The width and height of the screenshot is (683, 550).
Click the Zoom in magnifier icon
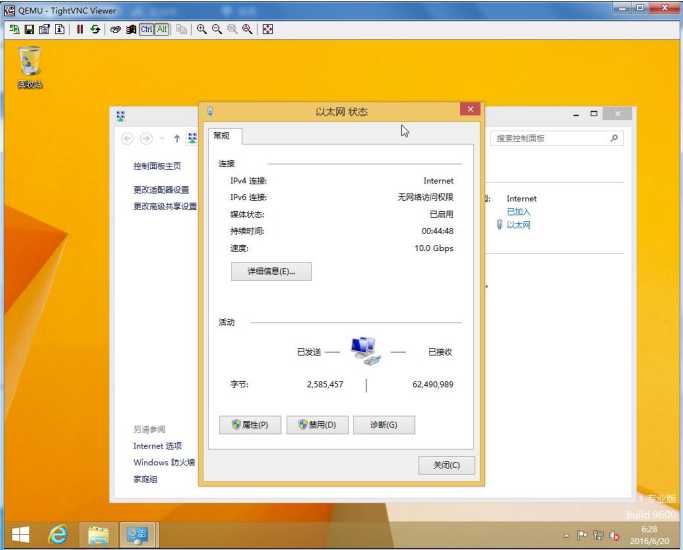point(201,29)
